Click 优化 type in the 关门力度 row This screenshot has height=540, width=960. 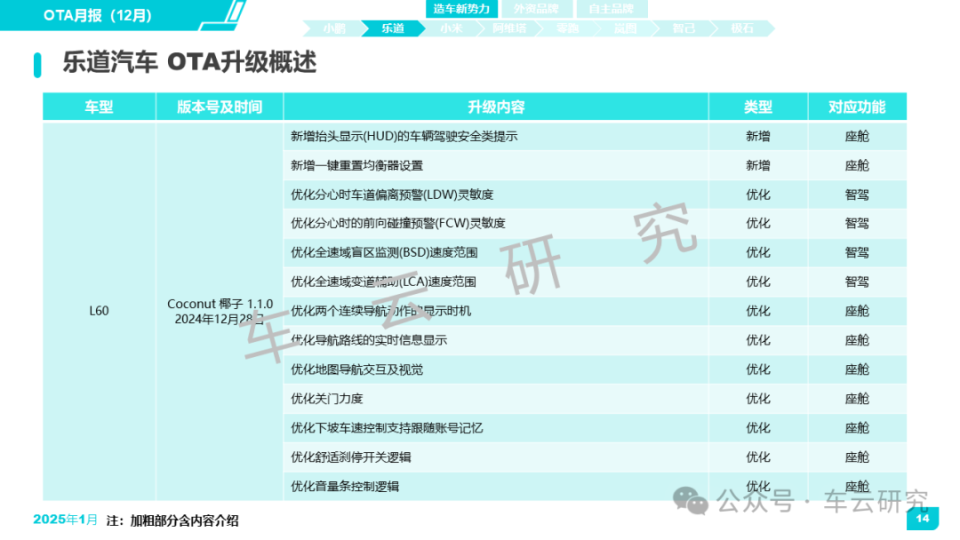pos(758,399)
